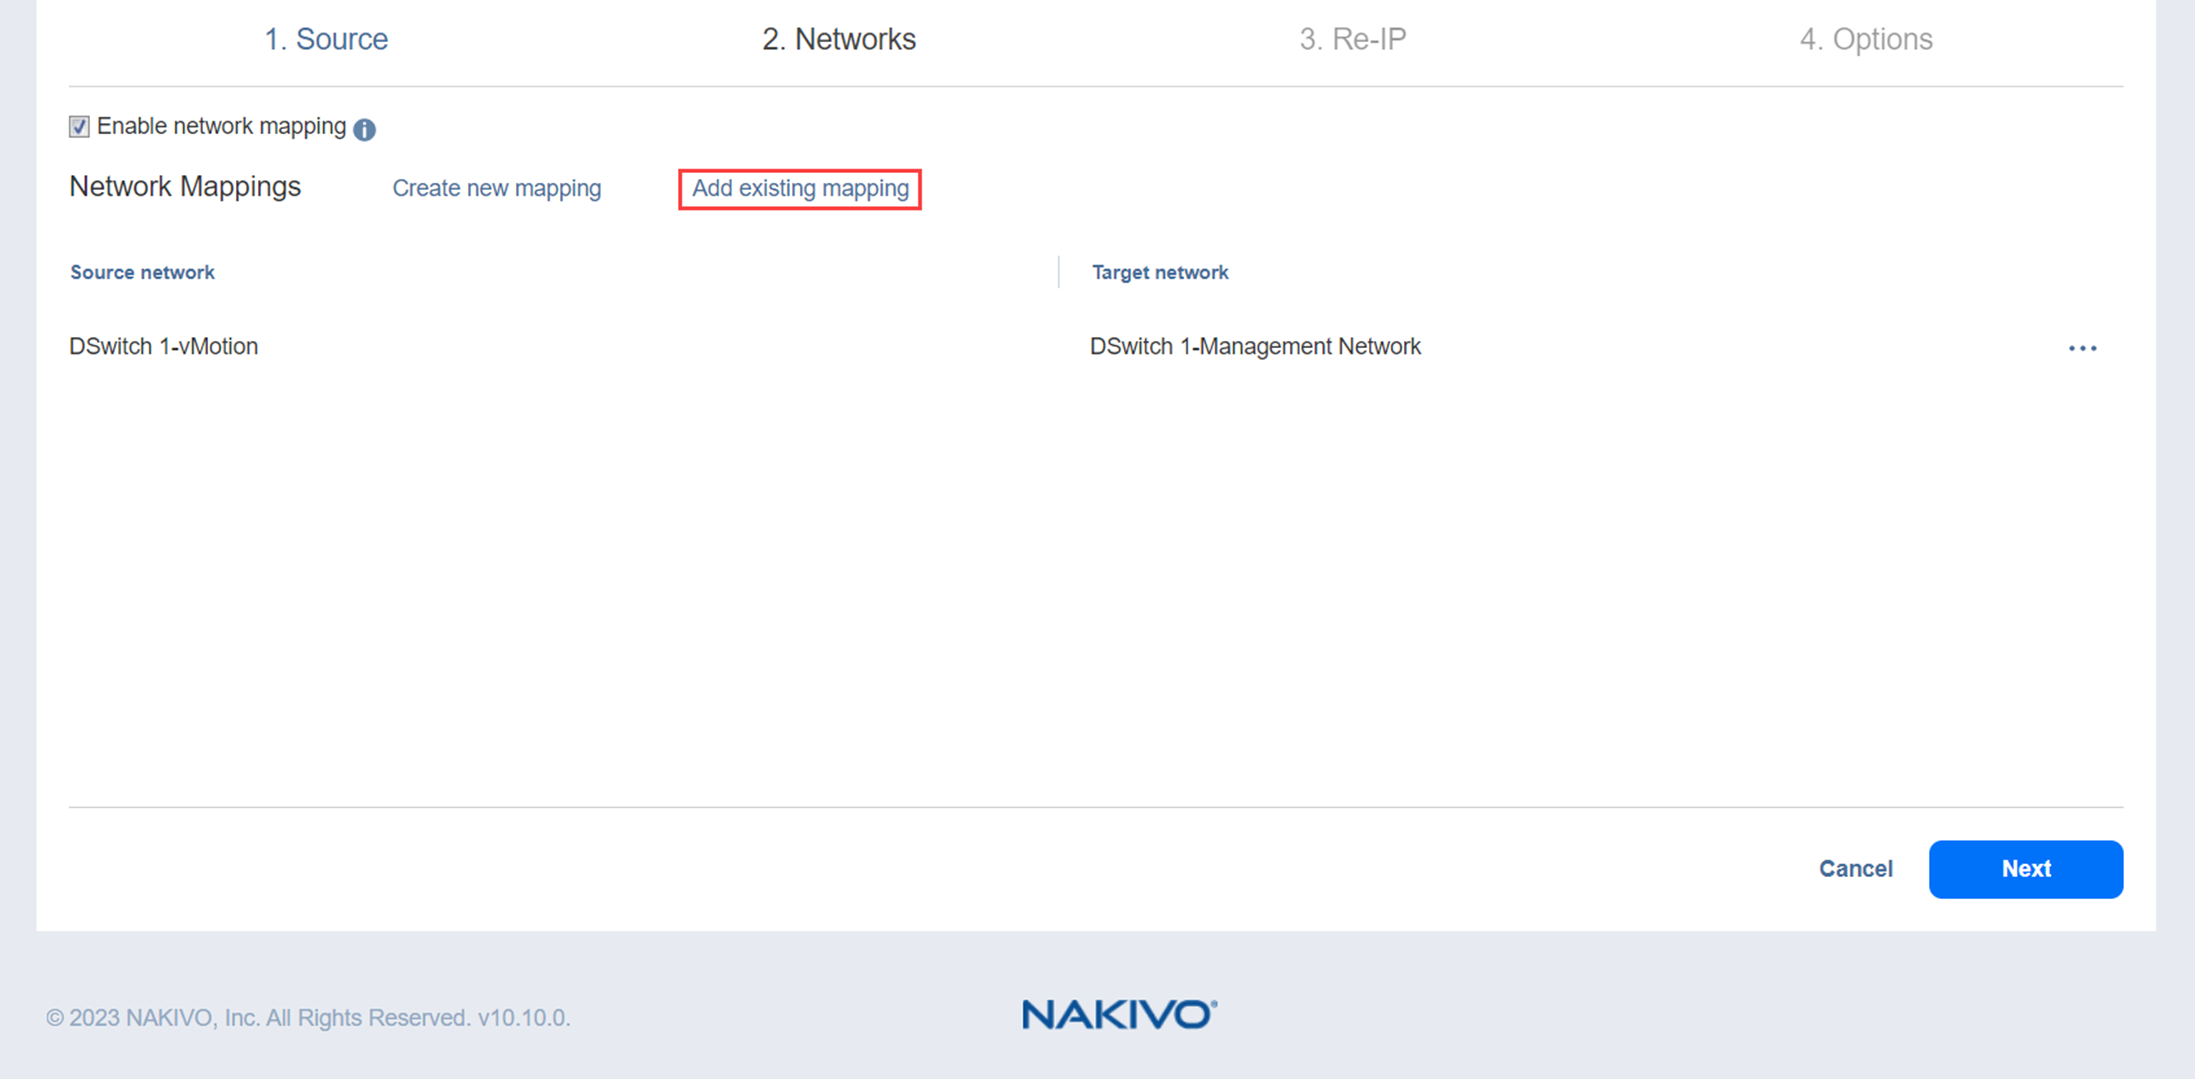Uncheck the Enable network mapping checkbox

click(79, 127)
